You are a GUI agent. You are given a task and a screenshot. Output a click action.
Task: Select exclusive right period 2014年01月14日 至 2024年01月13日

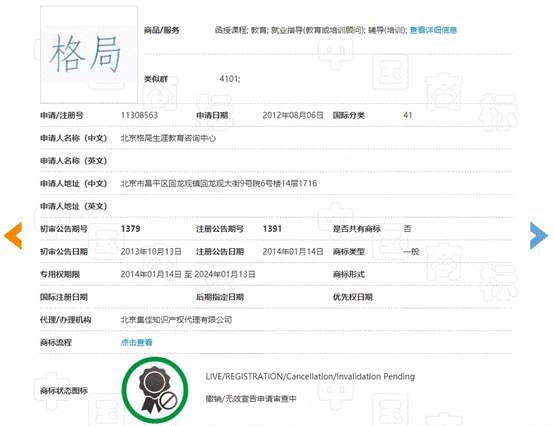click(x=188, y=274)
